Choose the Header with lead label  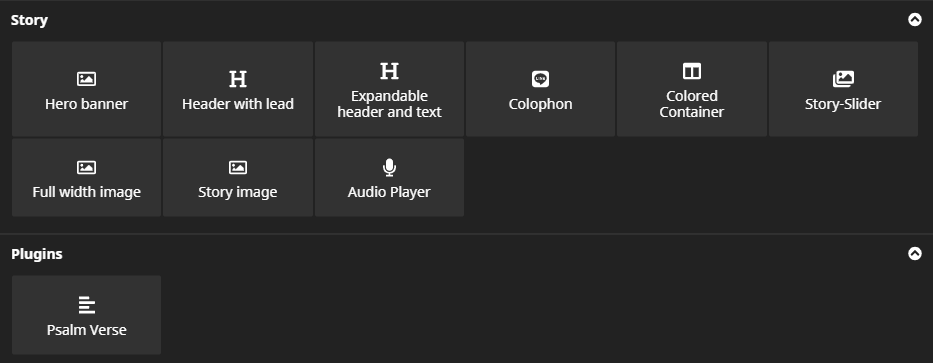238,104
